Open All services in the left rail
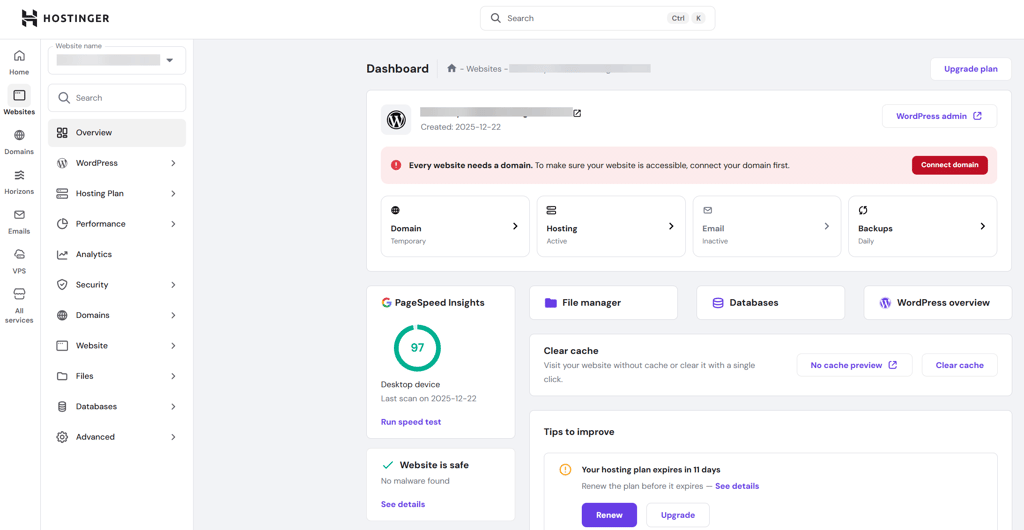 [19, 305]
